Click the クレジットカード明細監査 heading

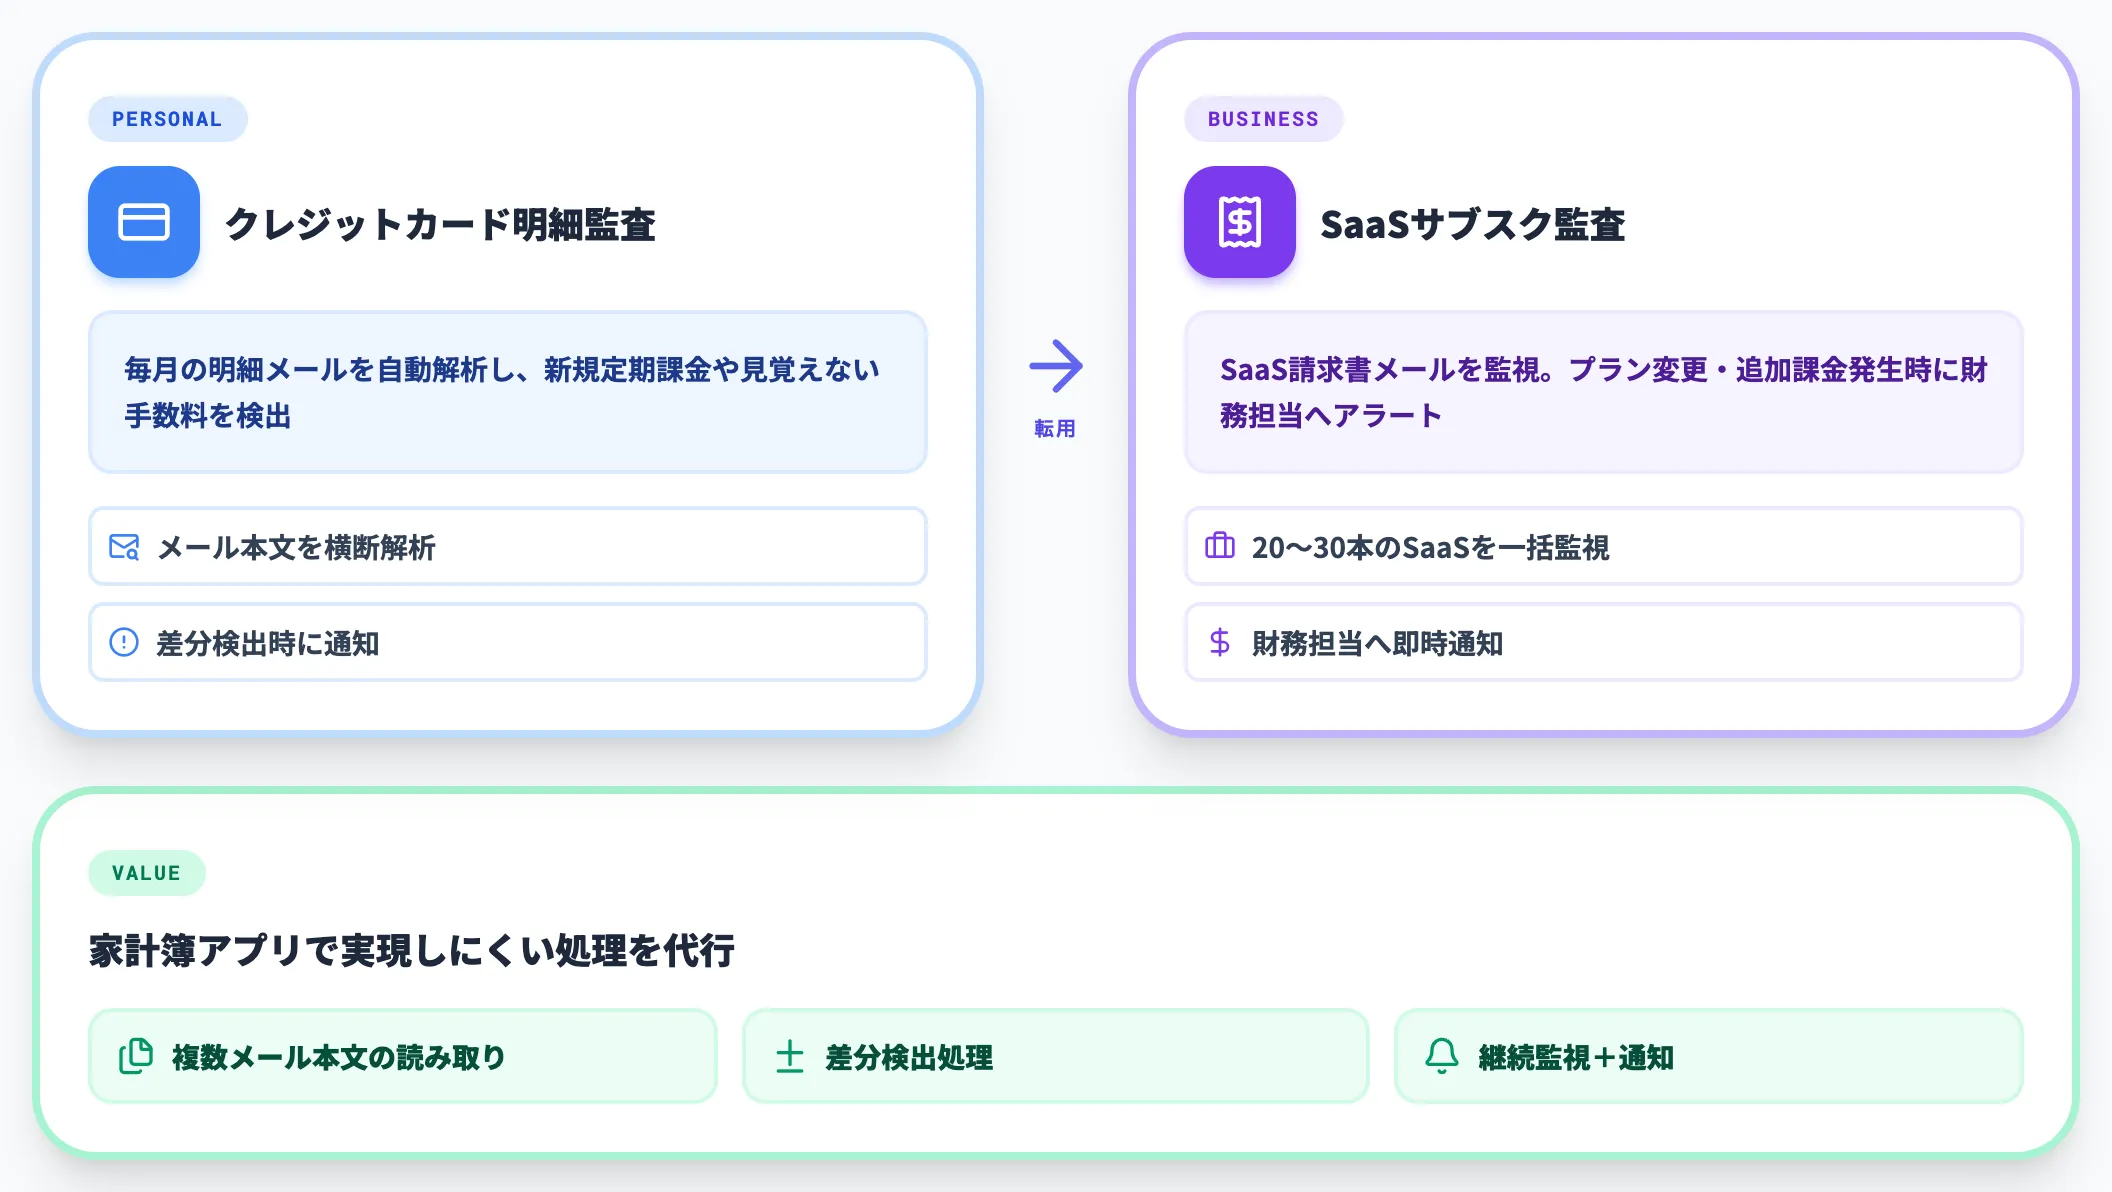tap(440, 224)
